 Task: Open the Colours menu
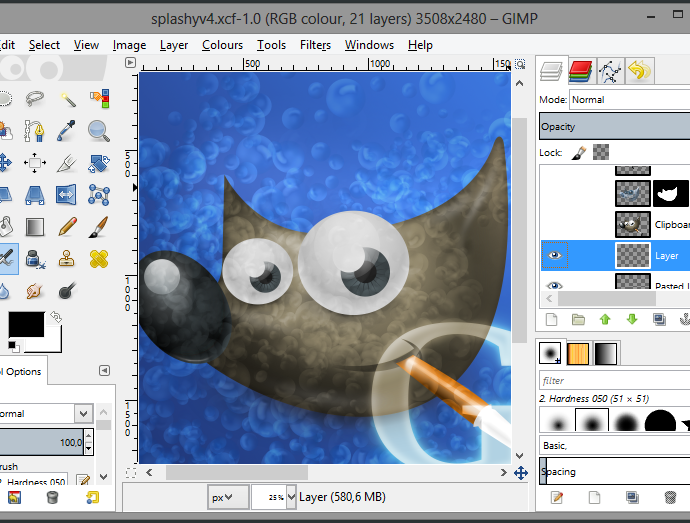(x=222, y=45)
